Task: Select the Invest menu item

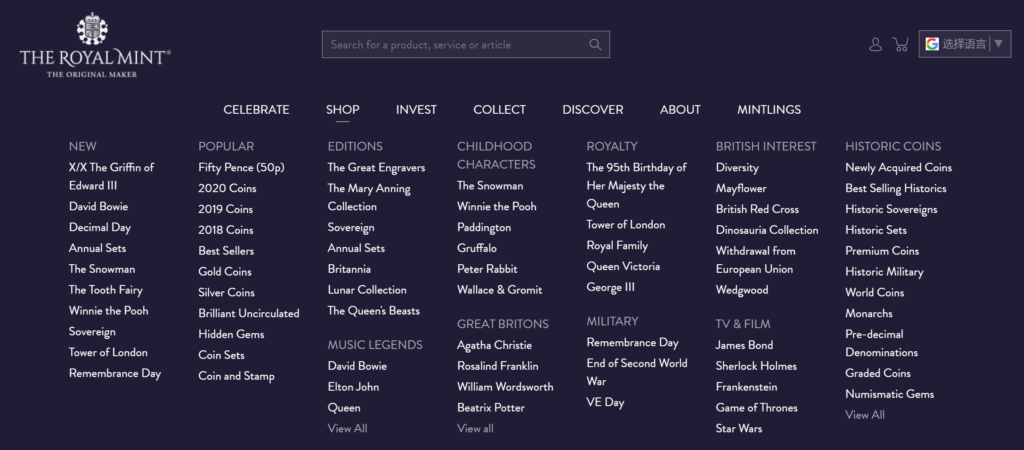Action: click(416, 110)
